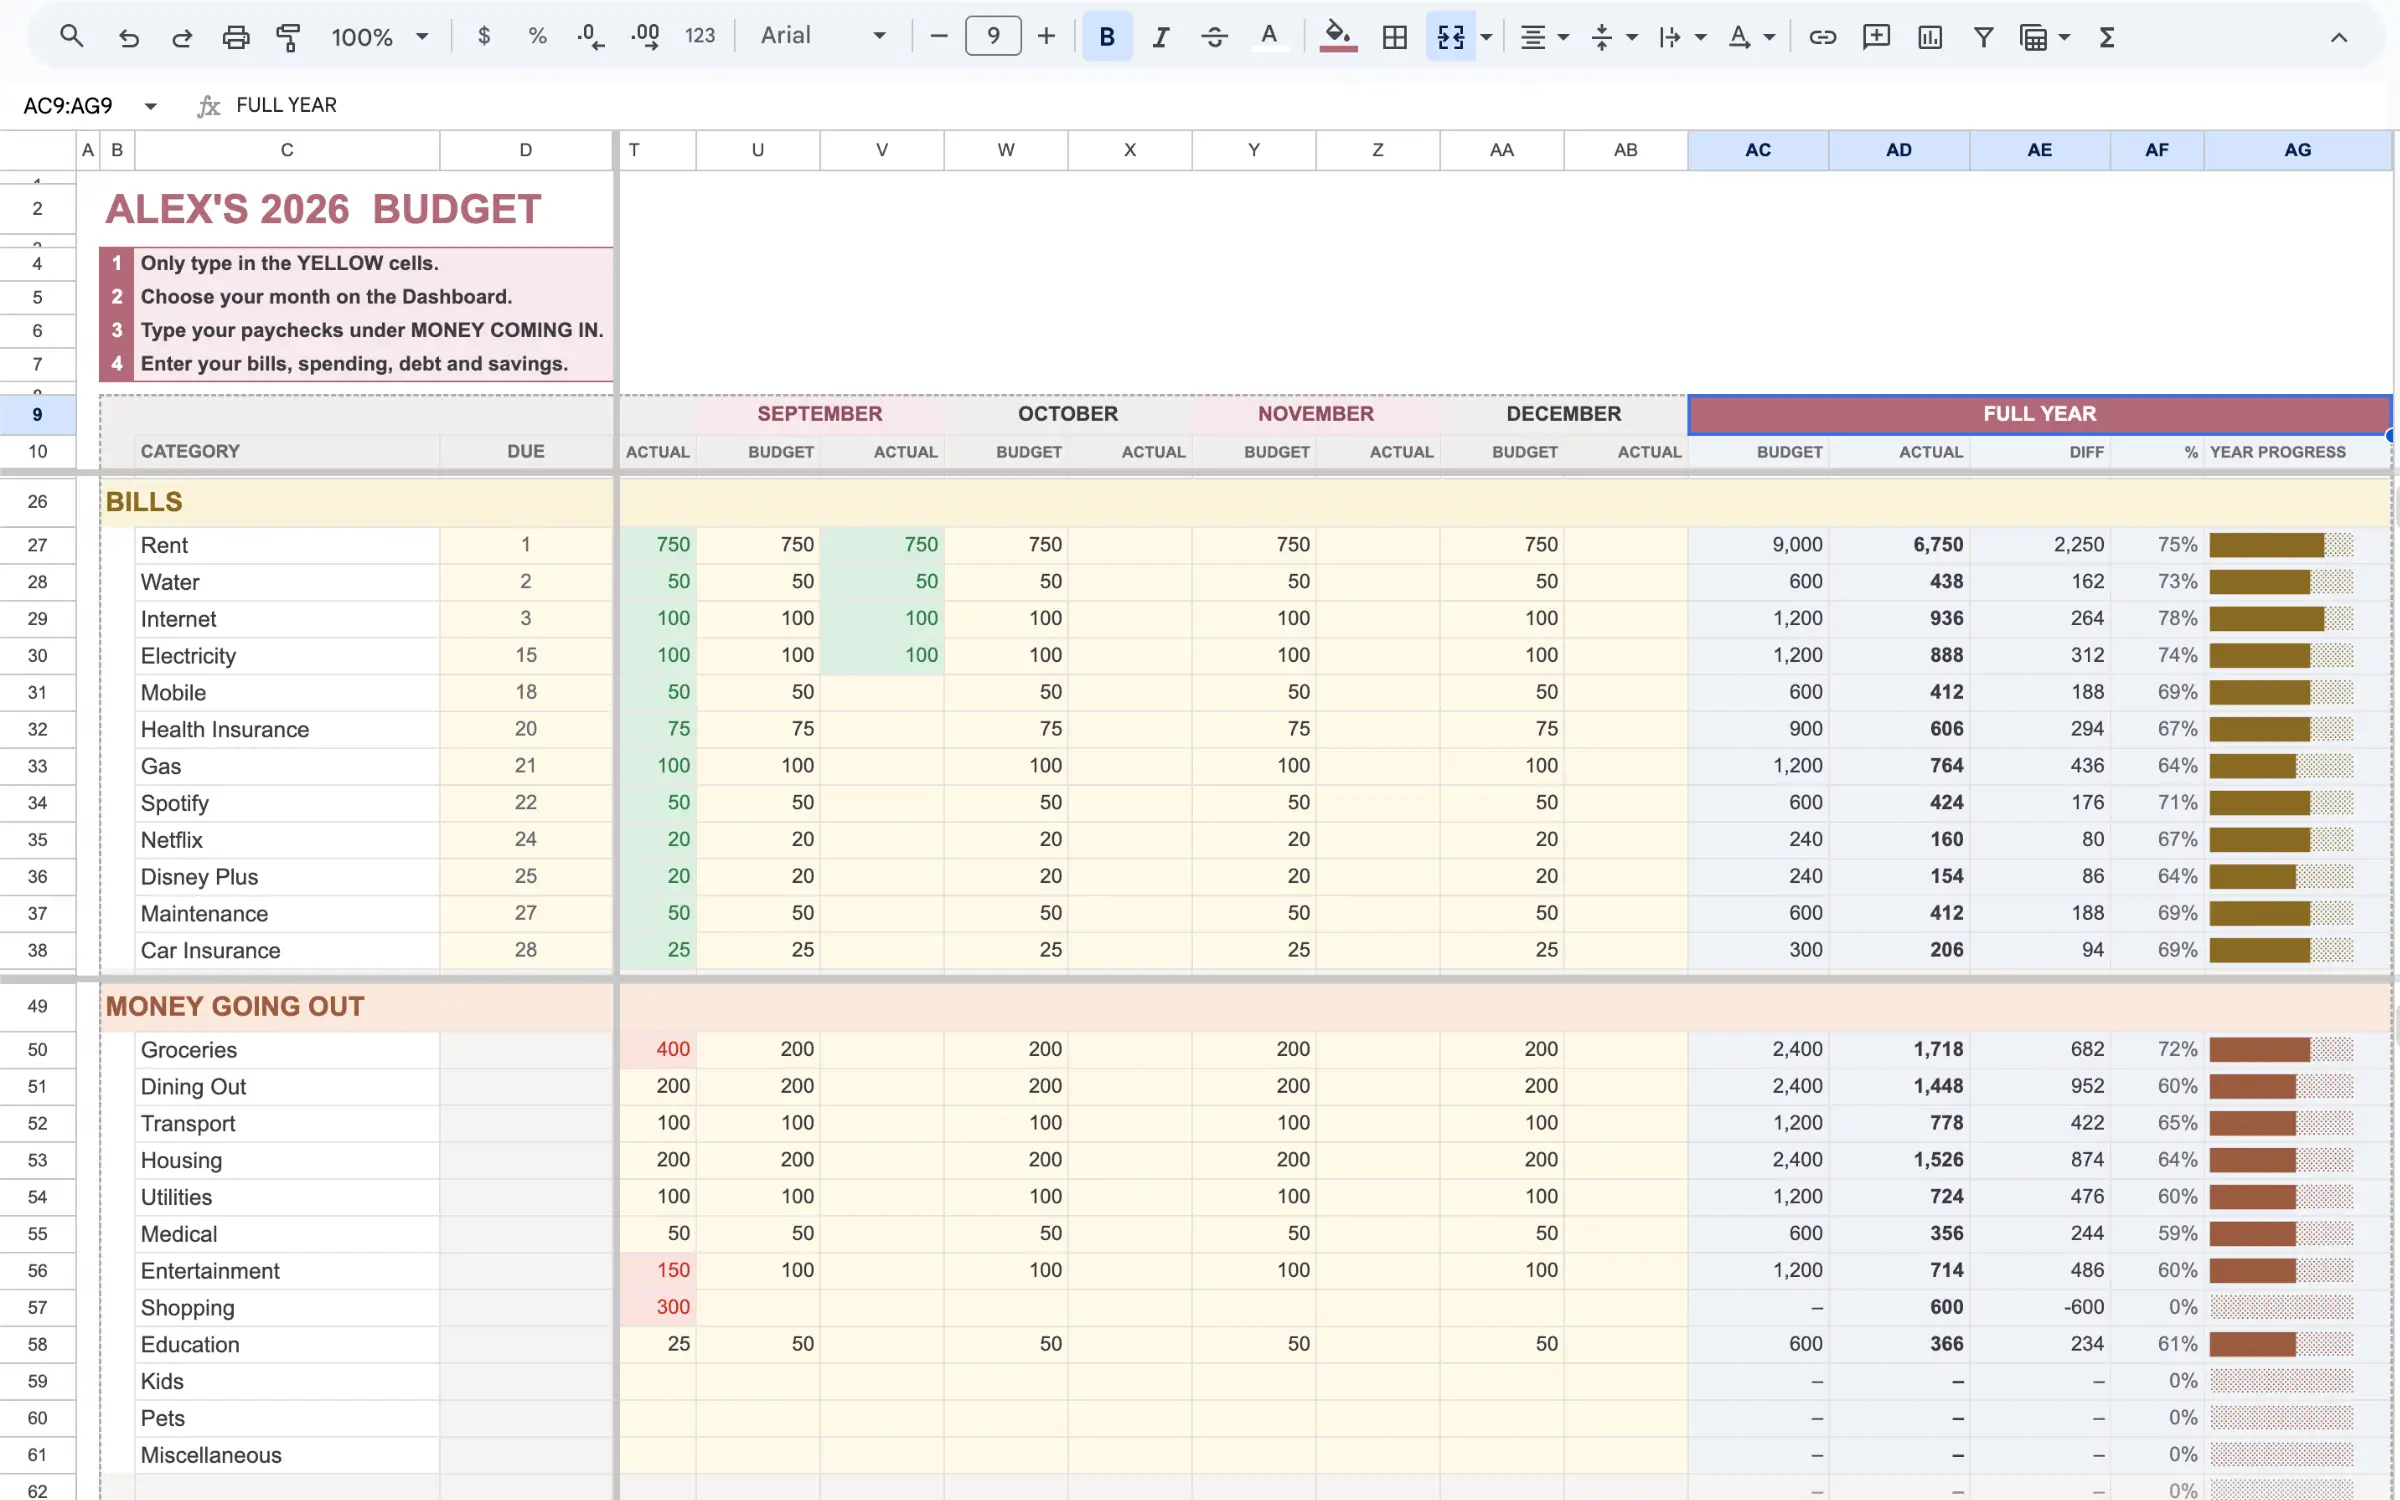This screenshot has height=1500, width=2400.
Task: Select the Rent category cell
Action: tap(287, 545)
